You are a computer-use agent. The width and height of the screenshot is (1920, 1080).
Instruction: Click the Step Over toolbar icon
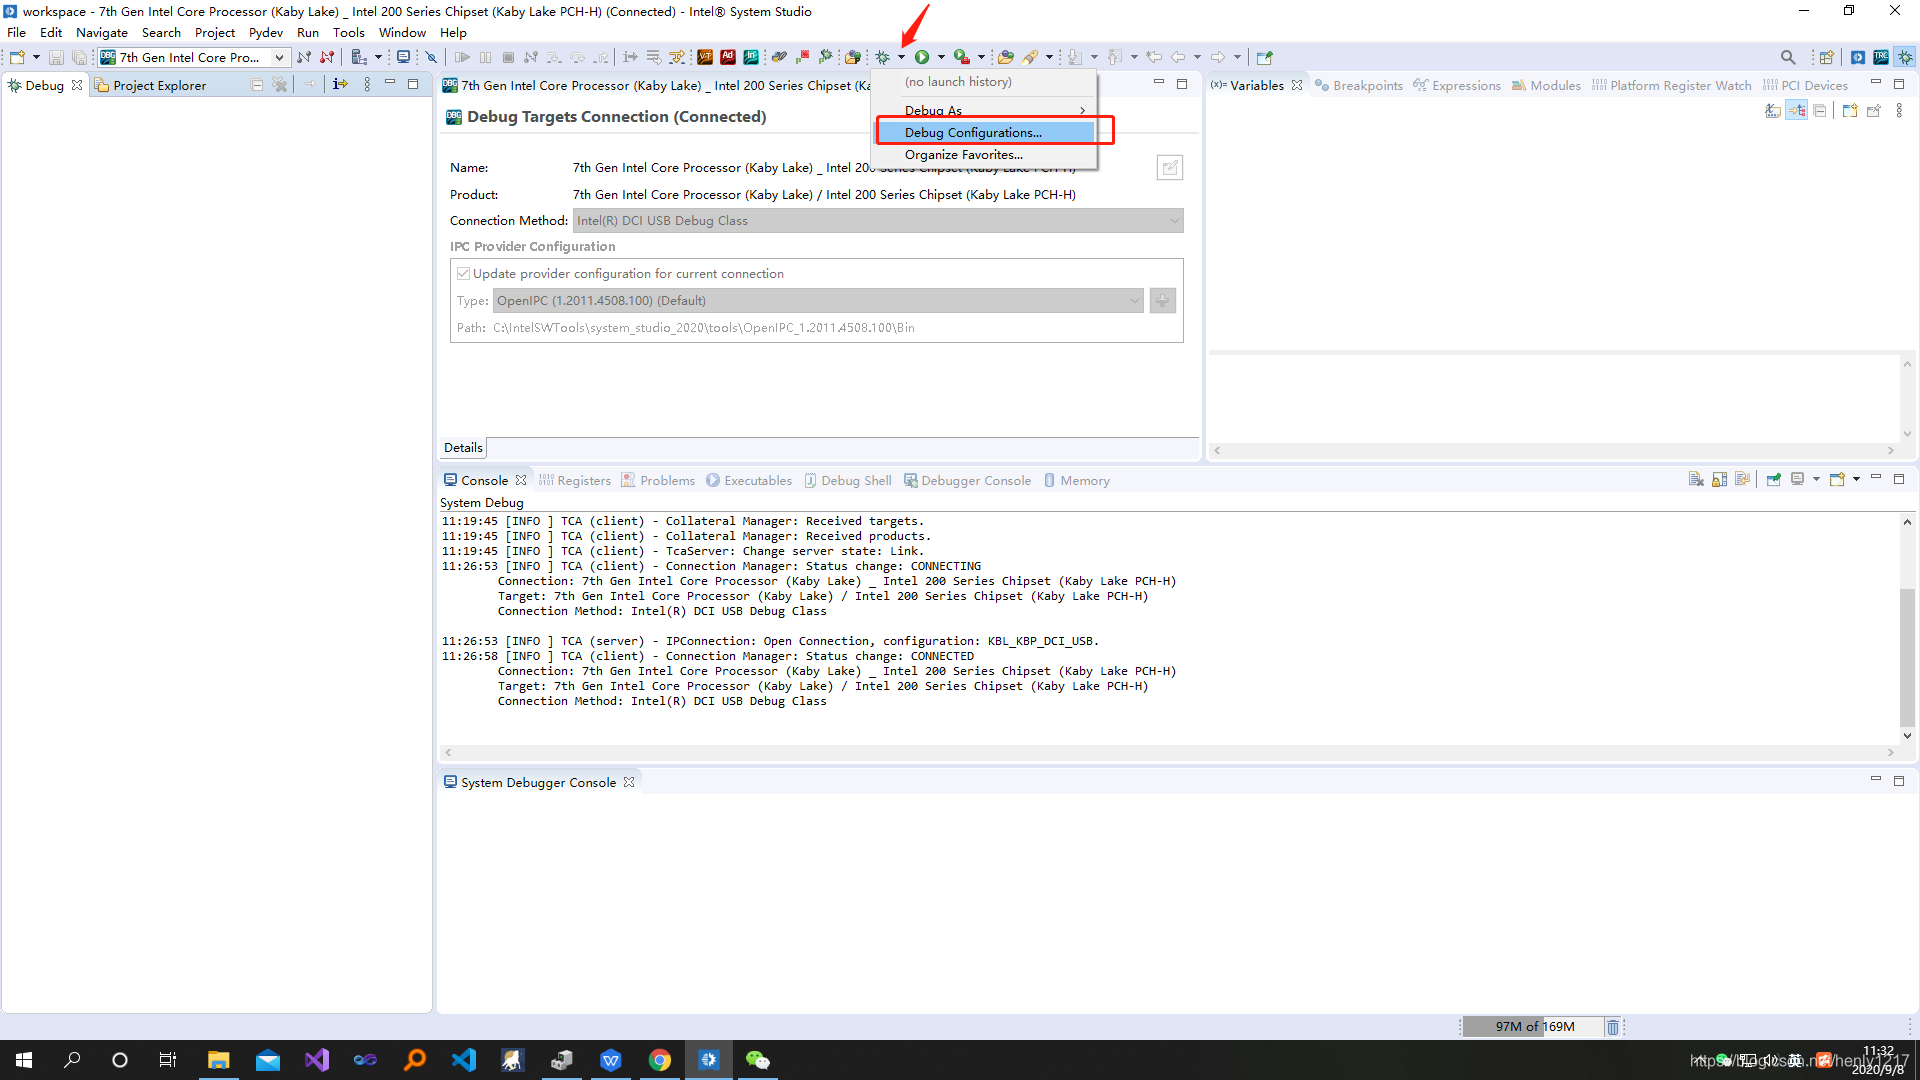click(x=577, y=57)
